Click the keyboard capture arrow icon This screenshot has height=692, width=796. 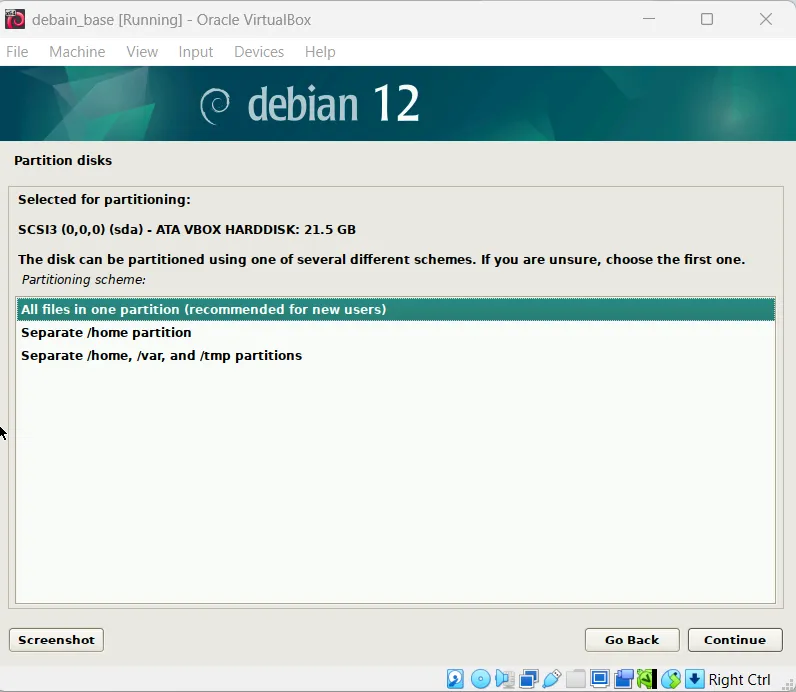tap(694, 679)
